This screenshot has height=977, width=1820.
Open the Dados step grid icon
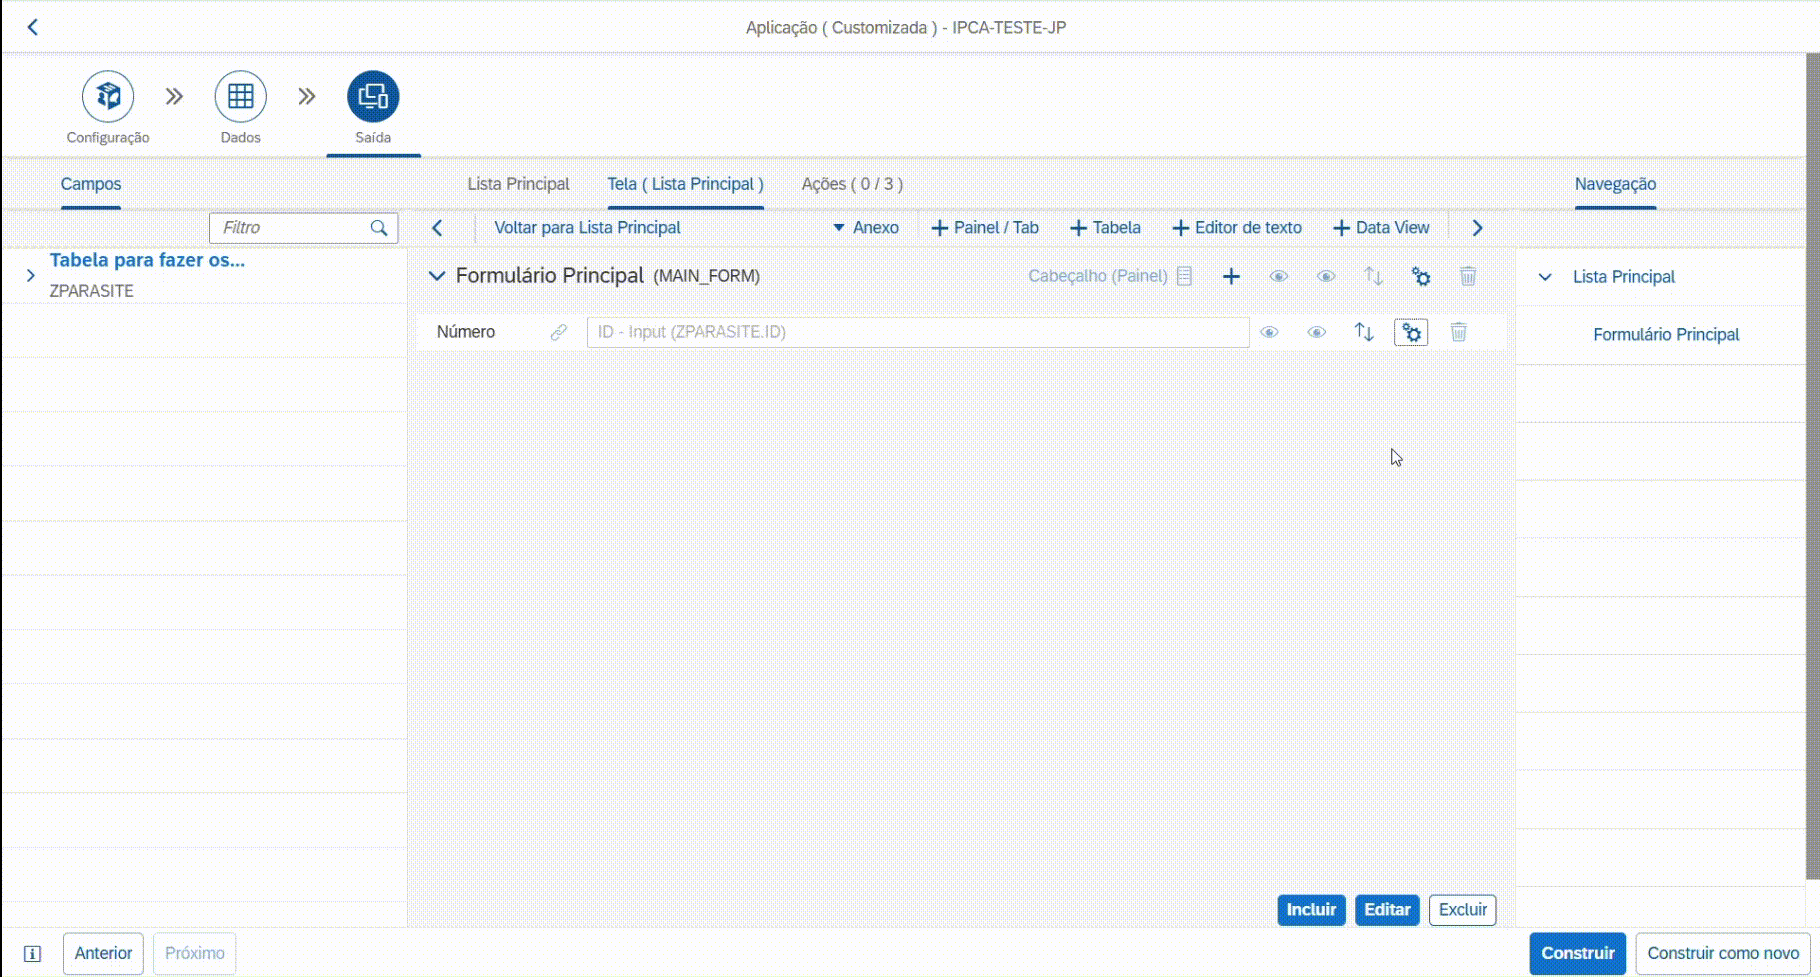(x=240, y=96)
